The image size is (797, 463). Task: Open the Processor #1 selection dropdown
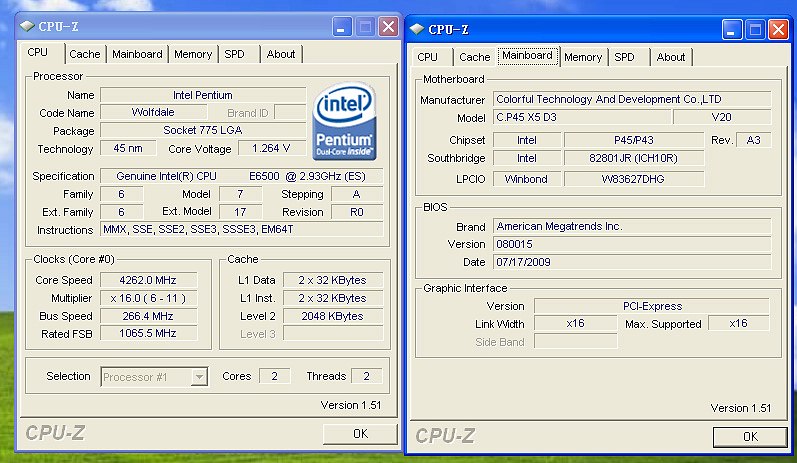(x=199, y=377)
